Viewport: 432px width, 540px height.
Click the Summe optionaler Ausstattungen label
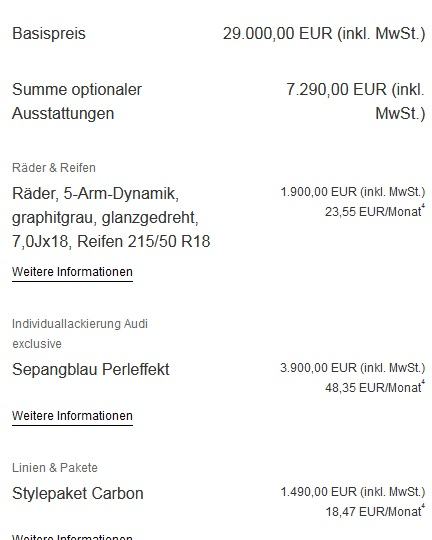(x=77, y=101)
